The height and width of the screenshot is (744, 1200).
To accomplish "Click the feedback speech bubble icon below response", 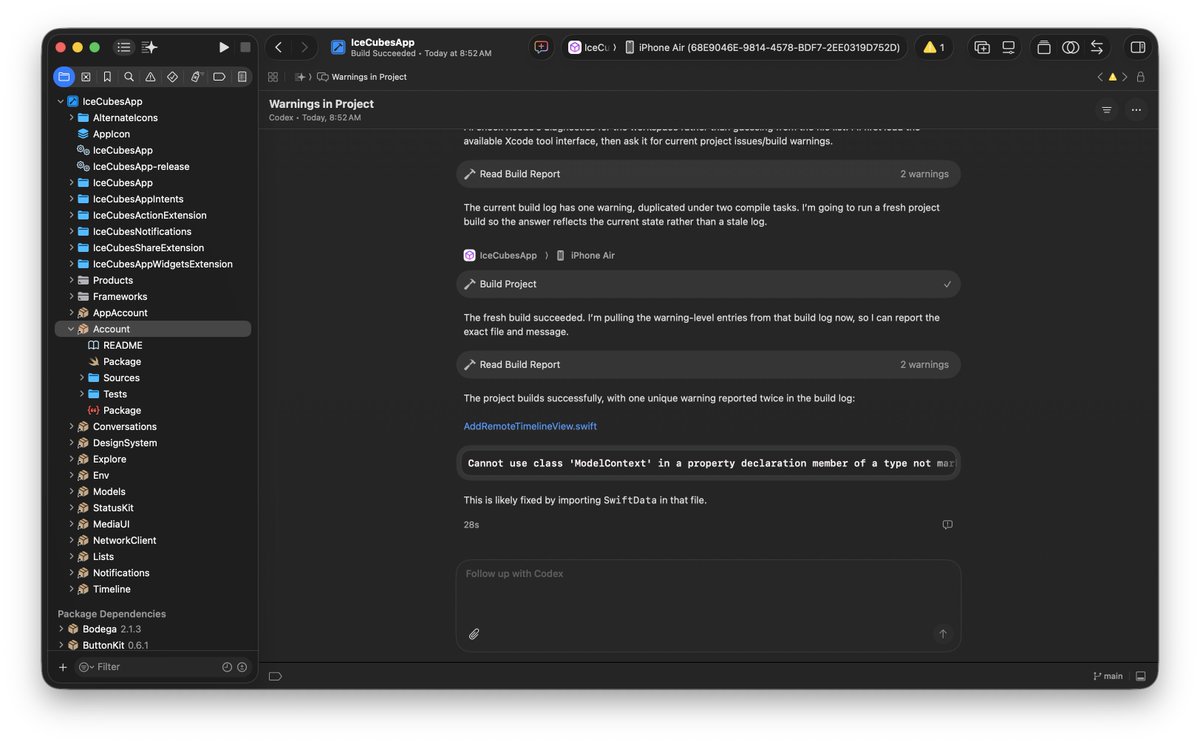I will pyautogui.click(x=947, y=525).
